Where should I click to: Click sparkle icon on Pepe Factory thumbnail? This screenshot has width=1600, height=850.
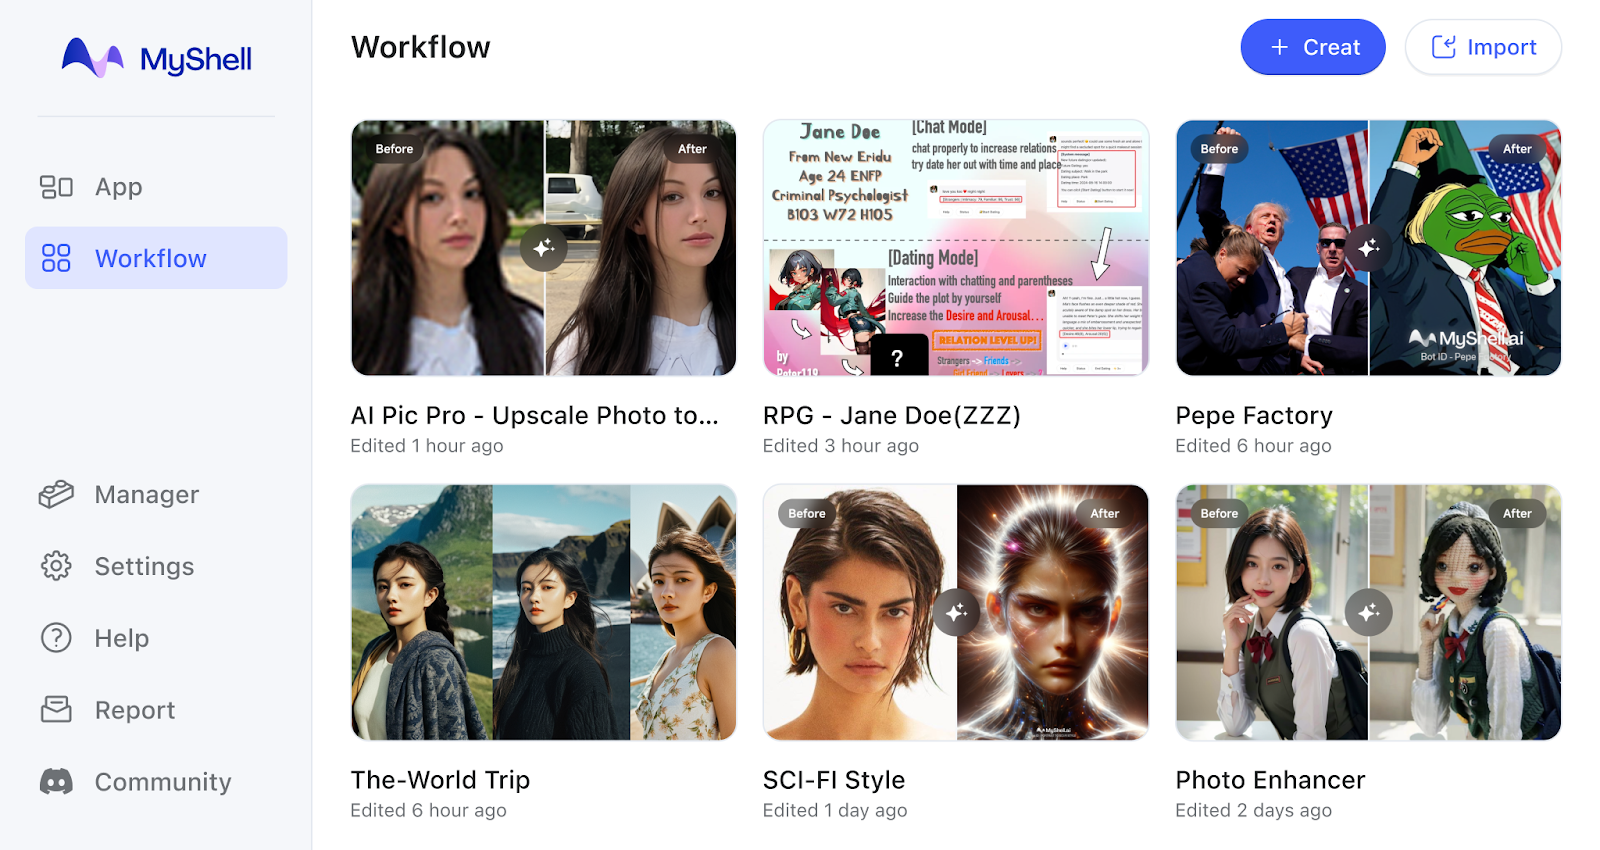click(1368, 247)
